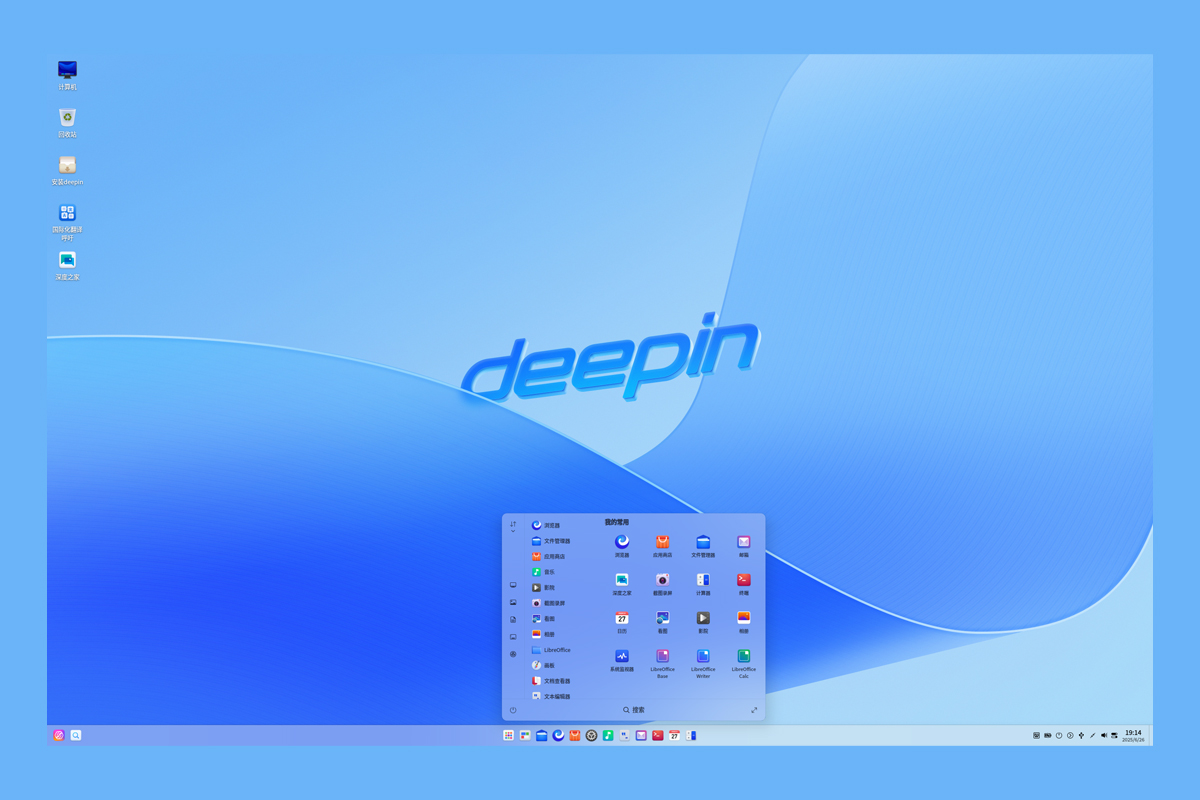
Task: Click the search magnifier on taskbar
Action: coord(75,735)
